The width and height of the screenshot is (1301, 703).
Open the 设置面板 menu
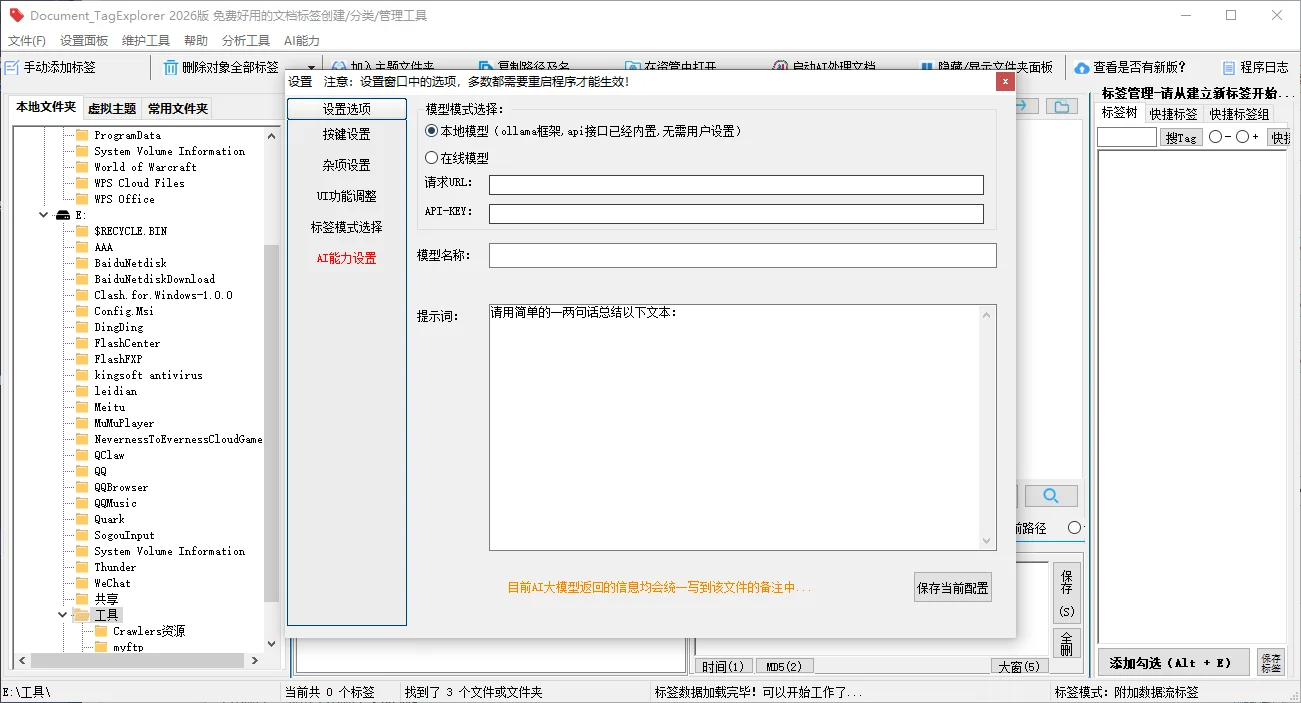pos(84,41)
